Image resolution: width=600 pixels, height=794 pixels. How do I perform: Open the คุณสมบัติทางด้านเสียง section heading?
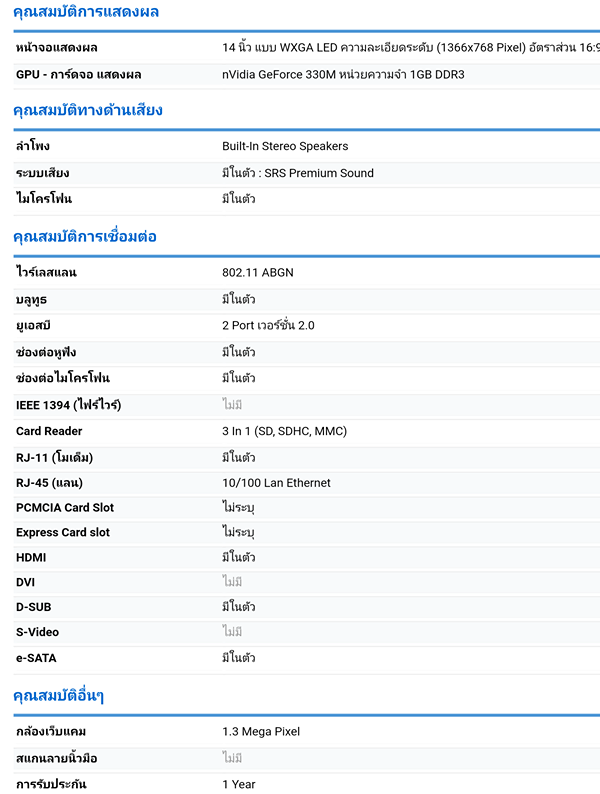tap(88, 110)
